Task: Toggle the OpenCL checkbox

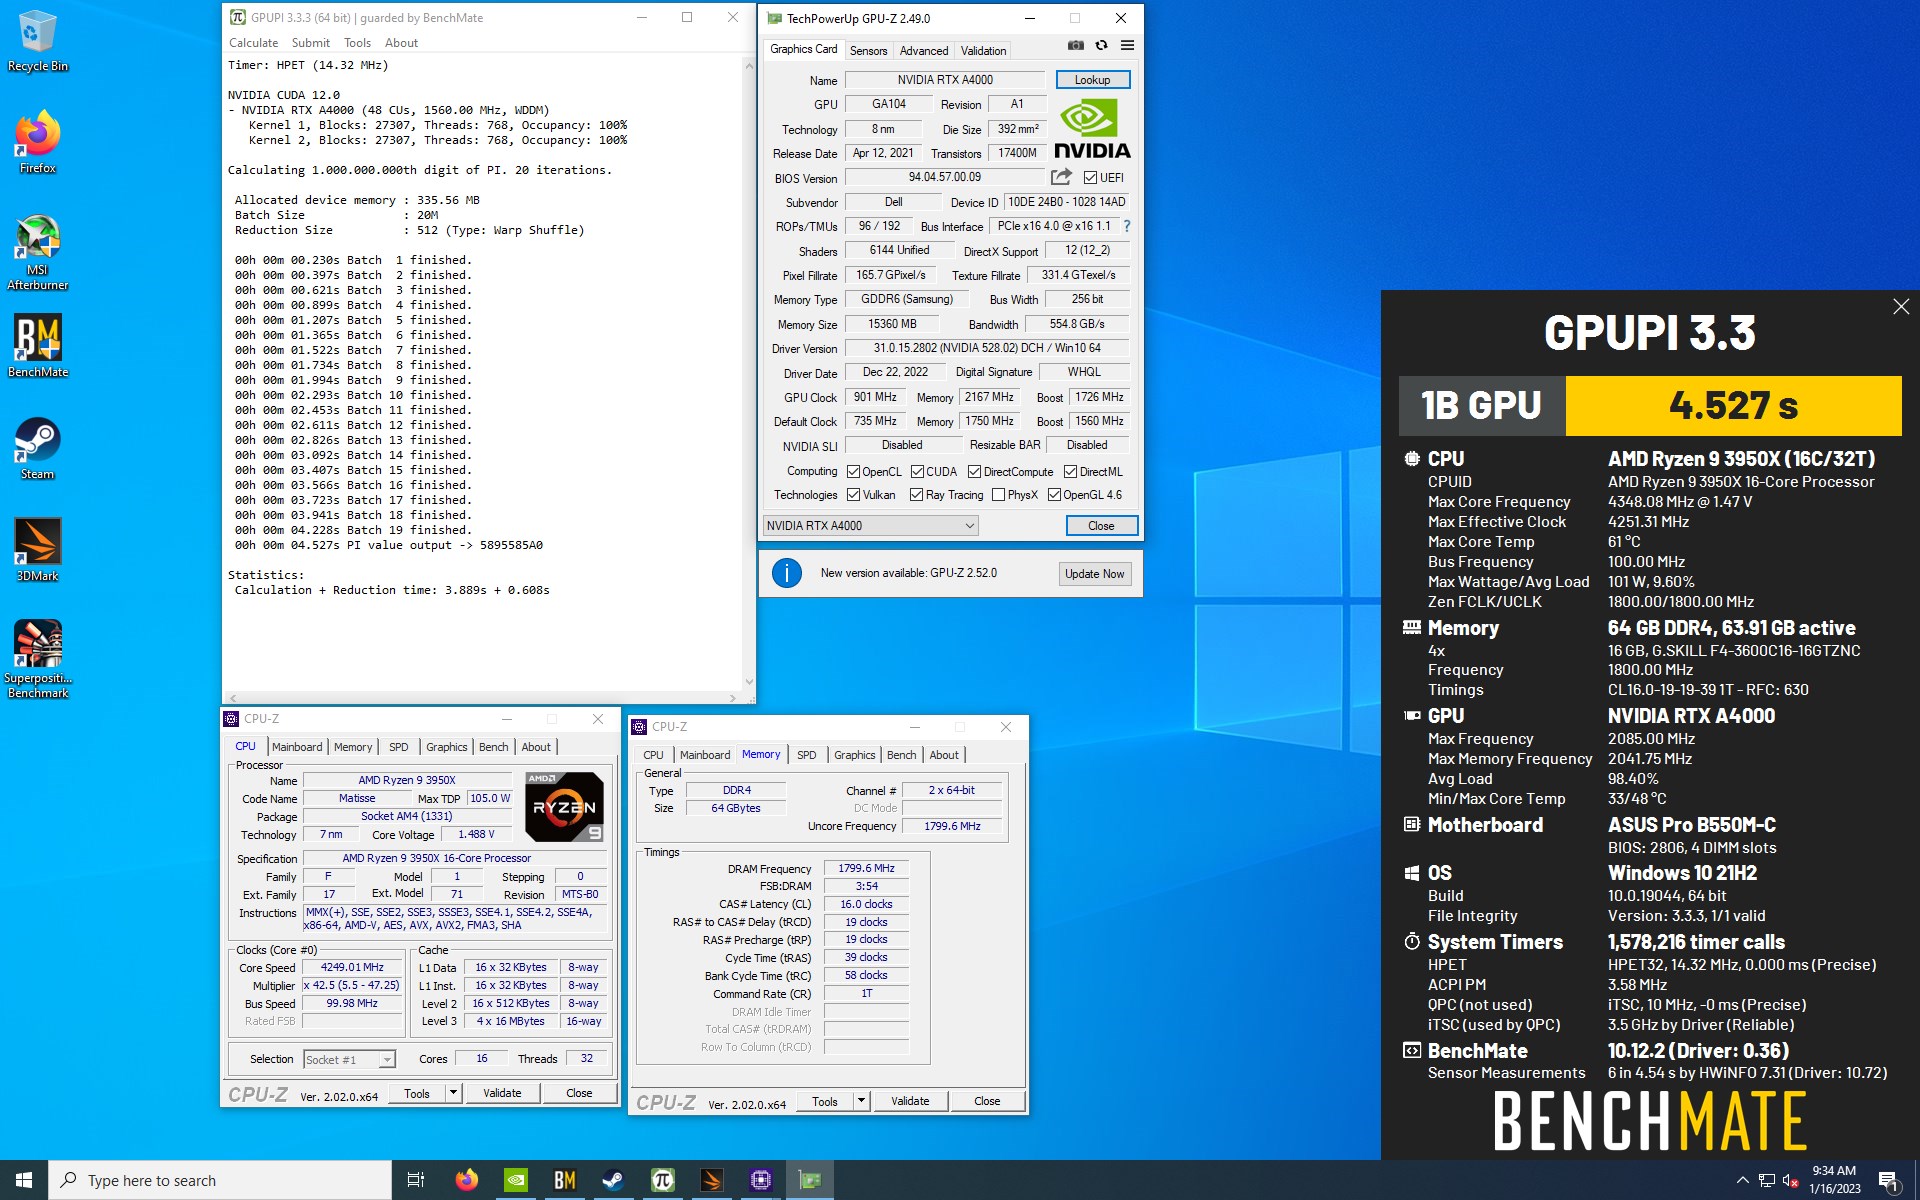Action: point(853,472)
